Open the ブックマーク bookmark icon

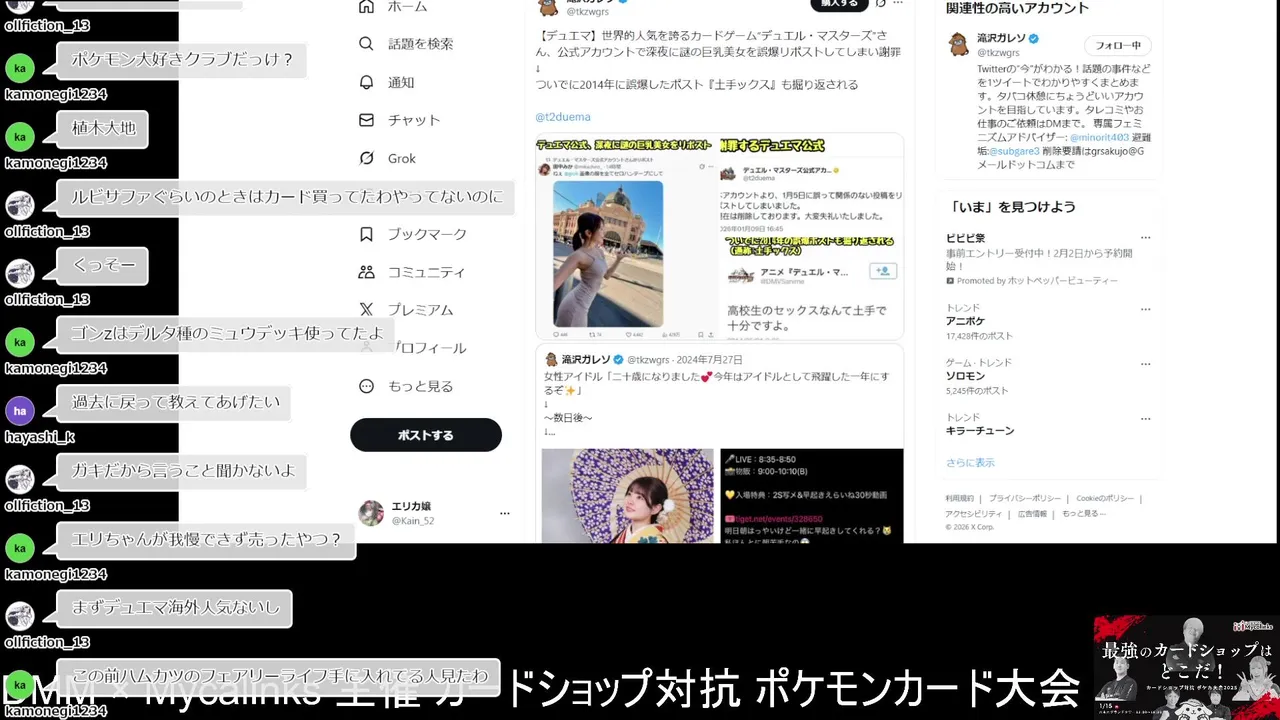click(366, 234)
